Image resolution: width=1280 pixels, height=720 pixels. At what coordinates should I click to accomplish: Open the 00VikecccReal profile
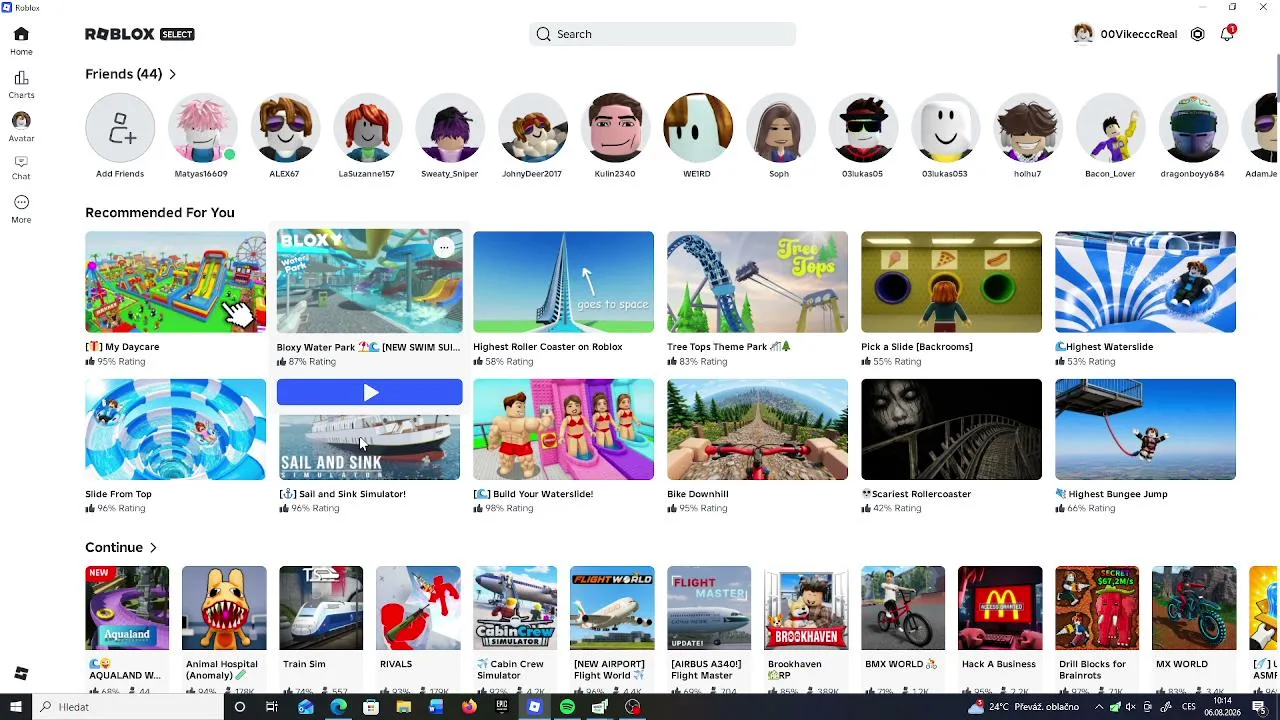(x=1125, y=34)
